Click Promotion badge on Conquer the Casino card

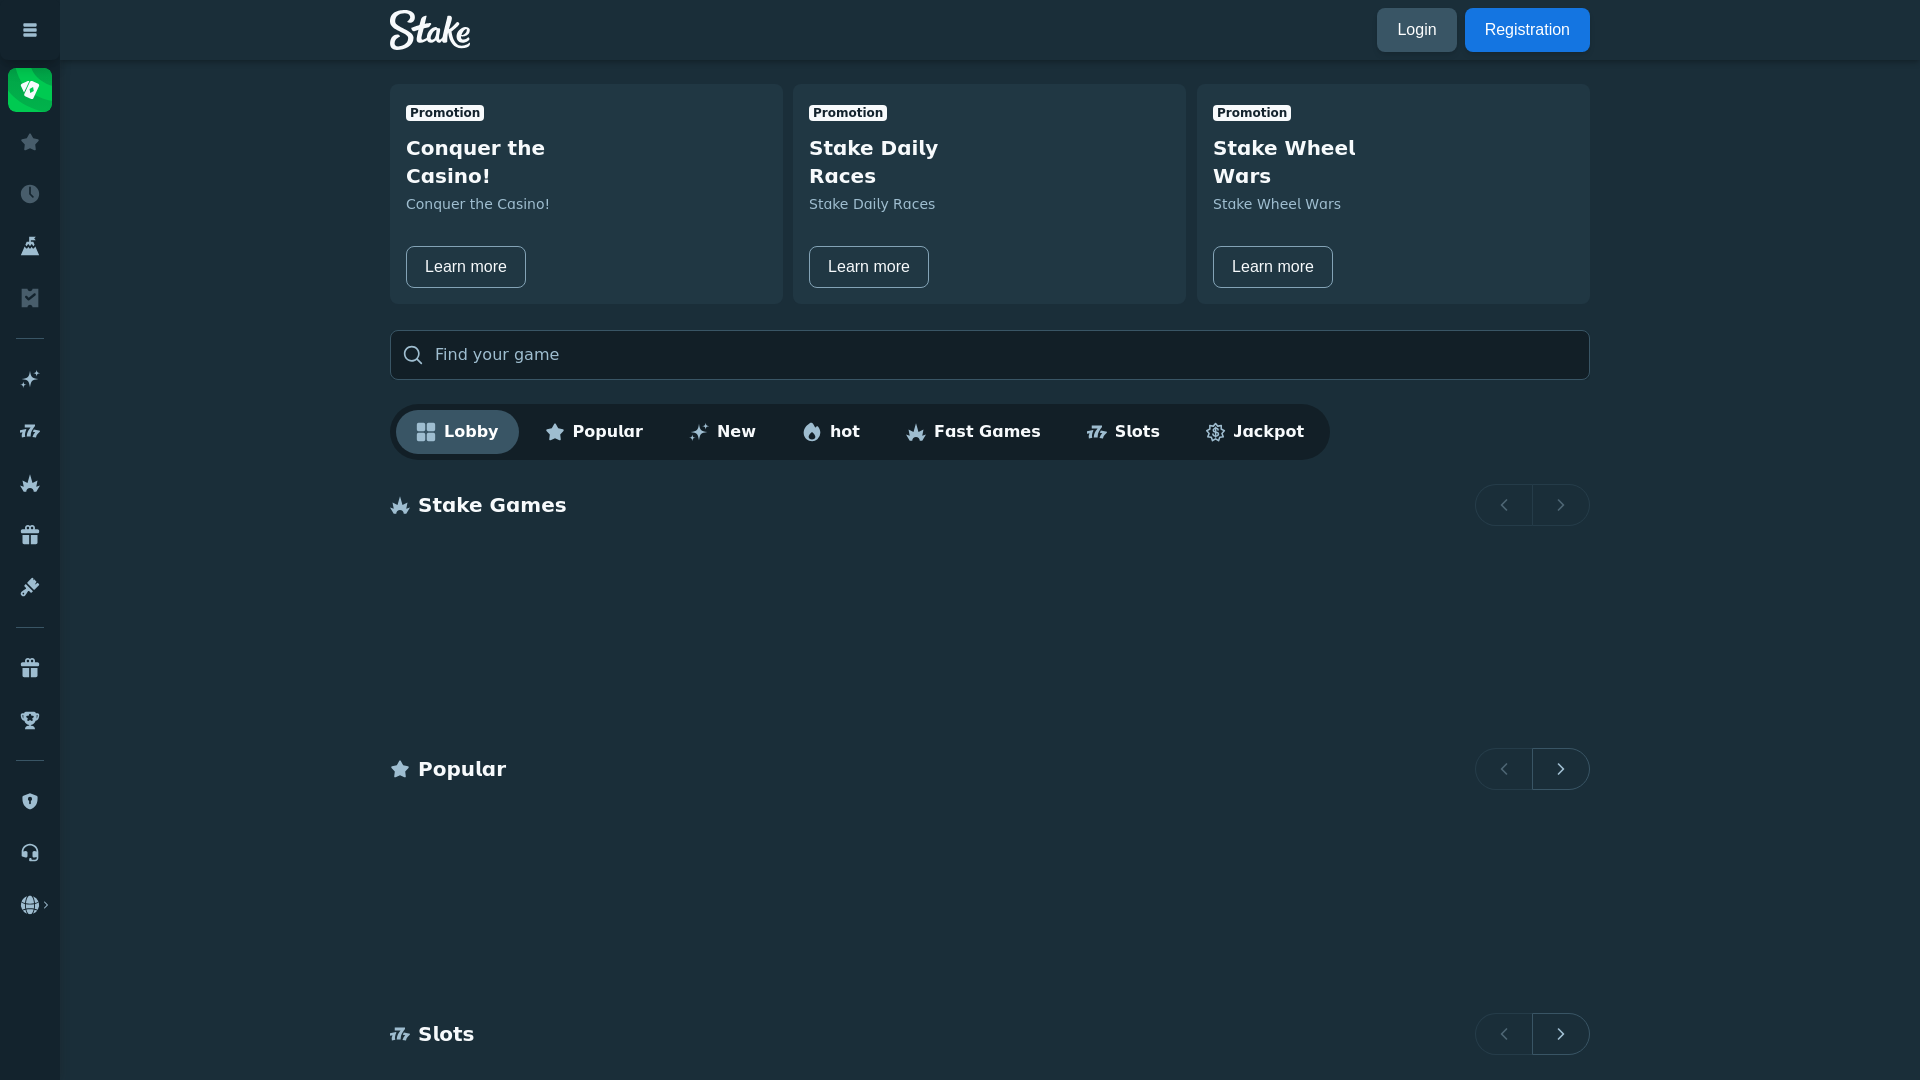click(x=445, y=113)
